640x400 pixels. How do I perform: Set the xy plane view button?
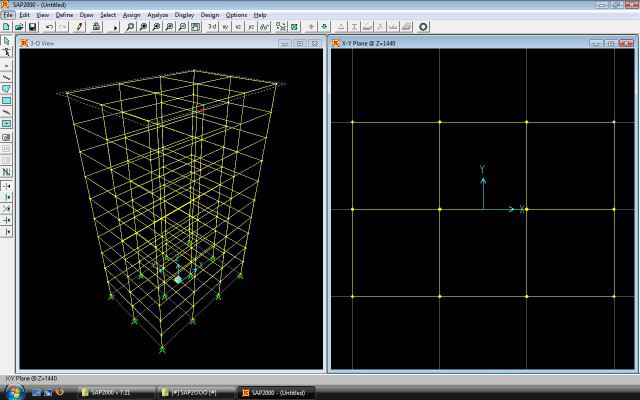[x=225, y=27]
